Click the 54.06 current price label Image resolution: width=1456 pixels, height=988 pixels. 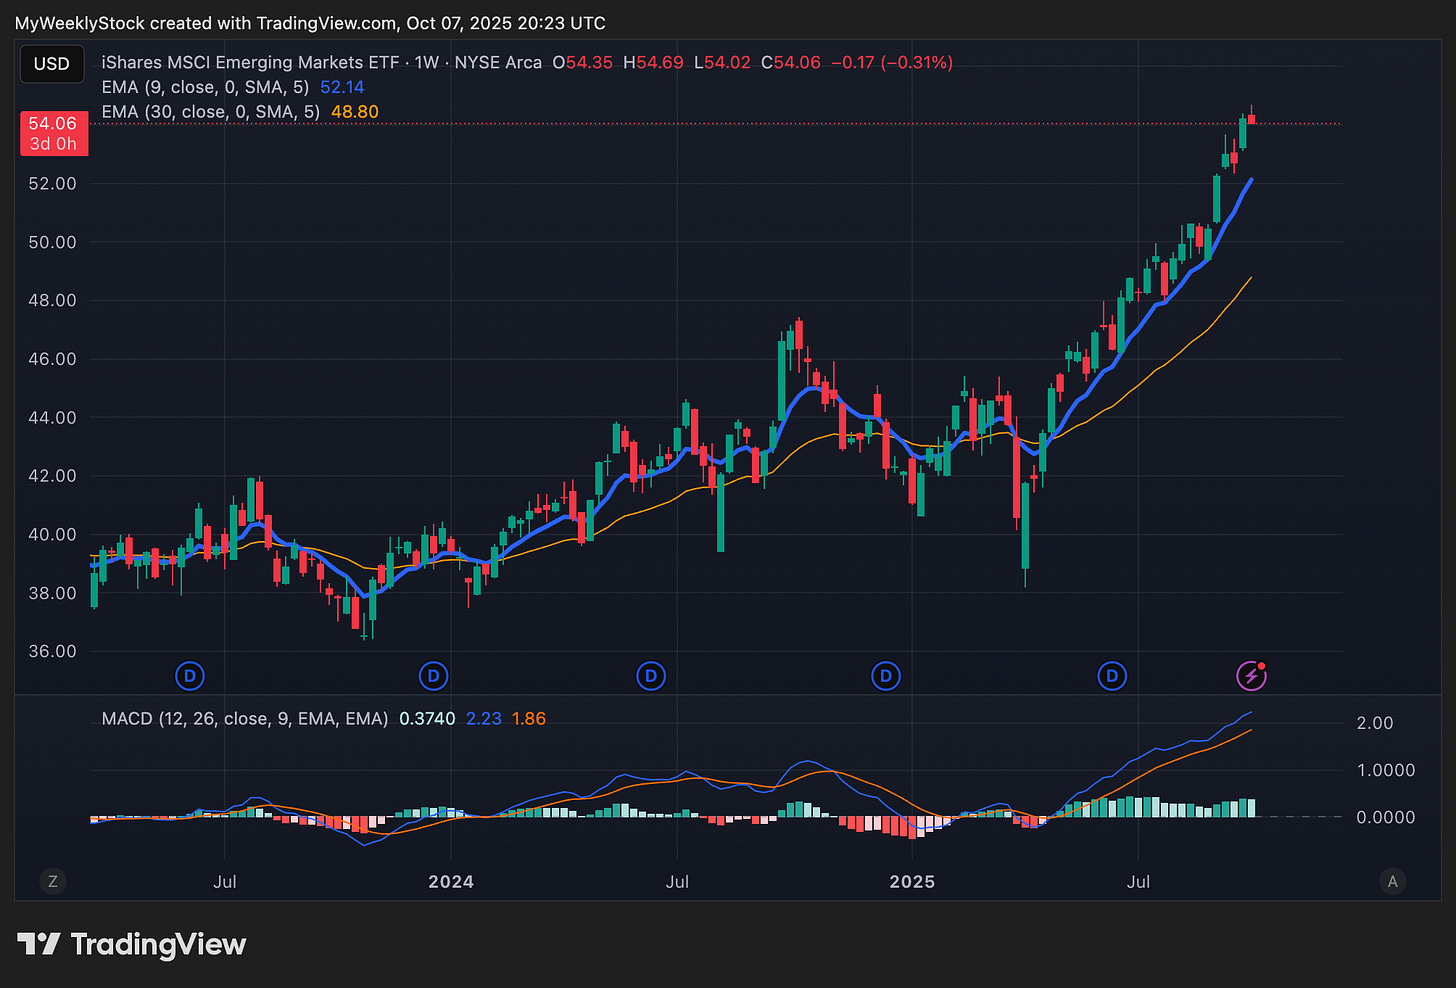(54, 133)
